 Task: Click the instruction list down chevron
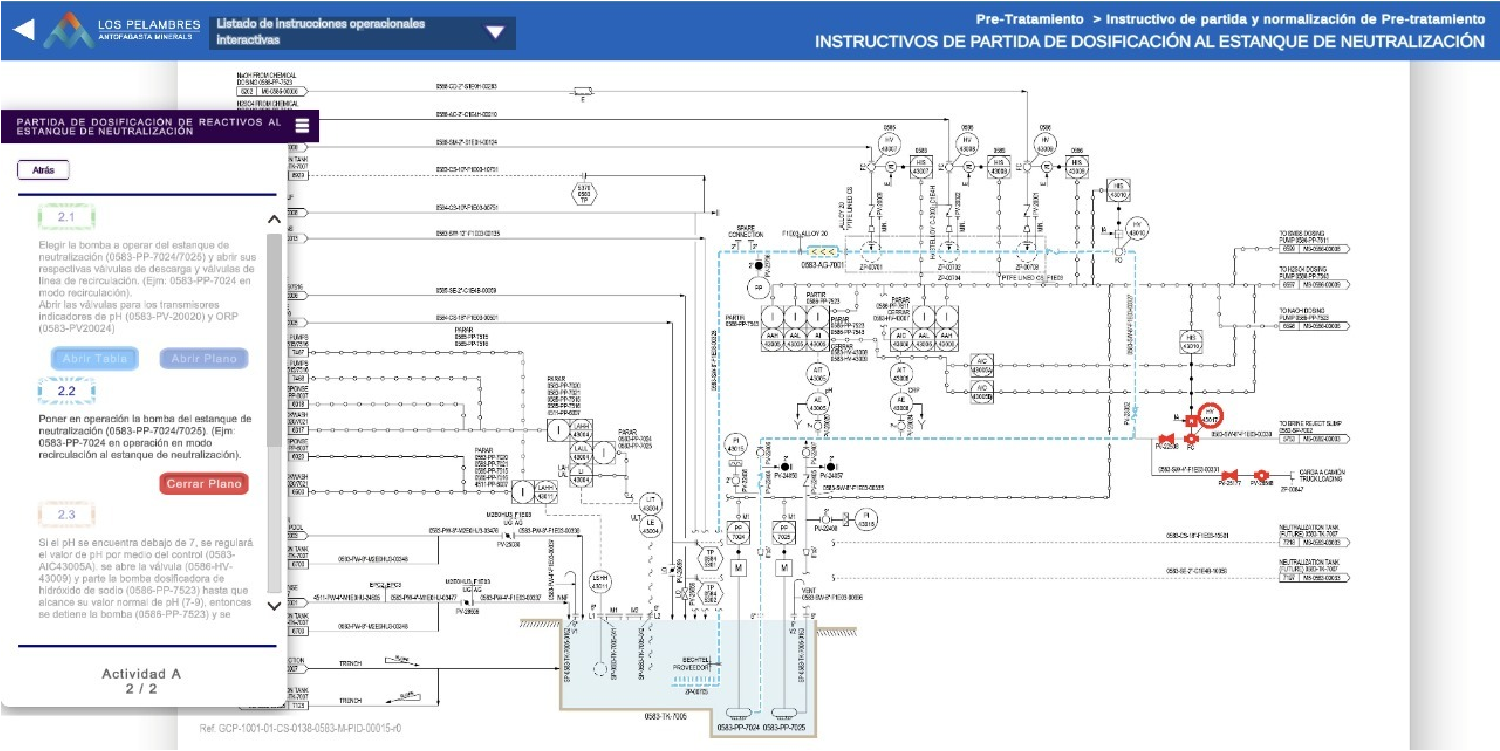pos(275,605)
